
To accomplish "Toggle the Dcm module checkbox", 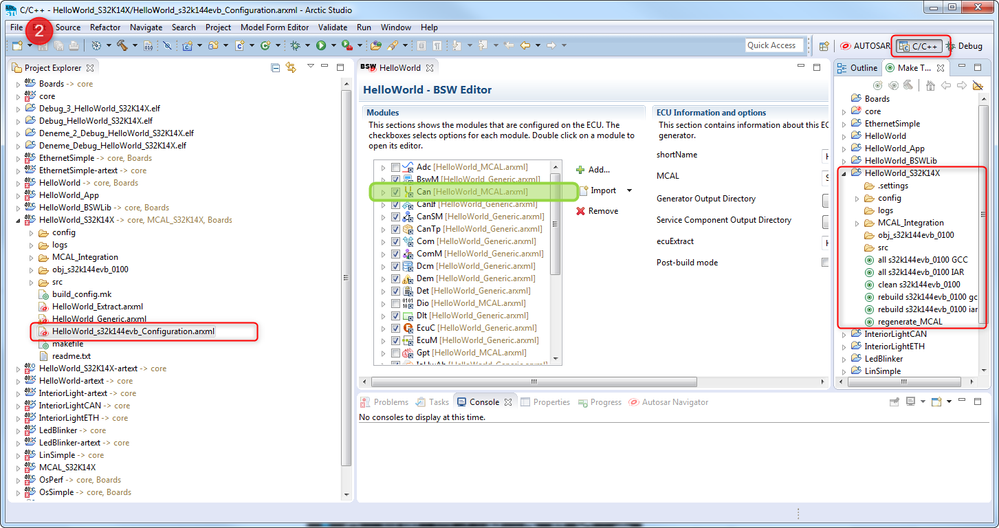I will pos(396,266).
